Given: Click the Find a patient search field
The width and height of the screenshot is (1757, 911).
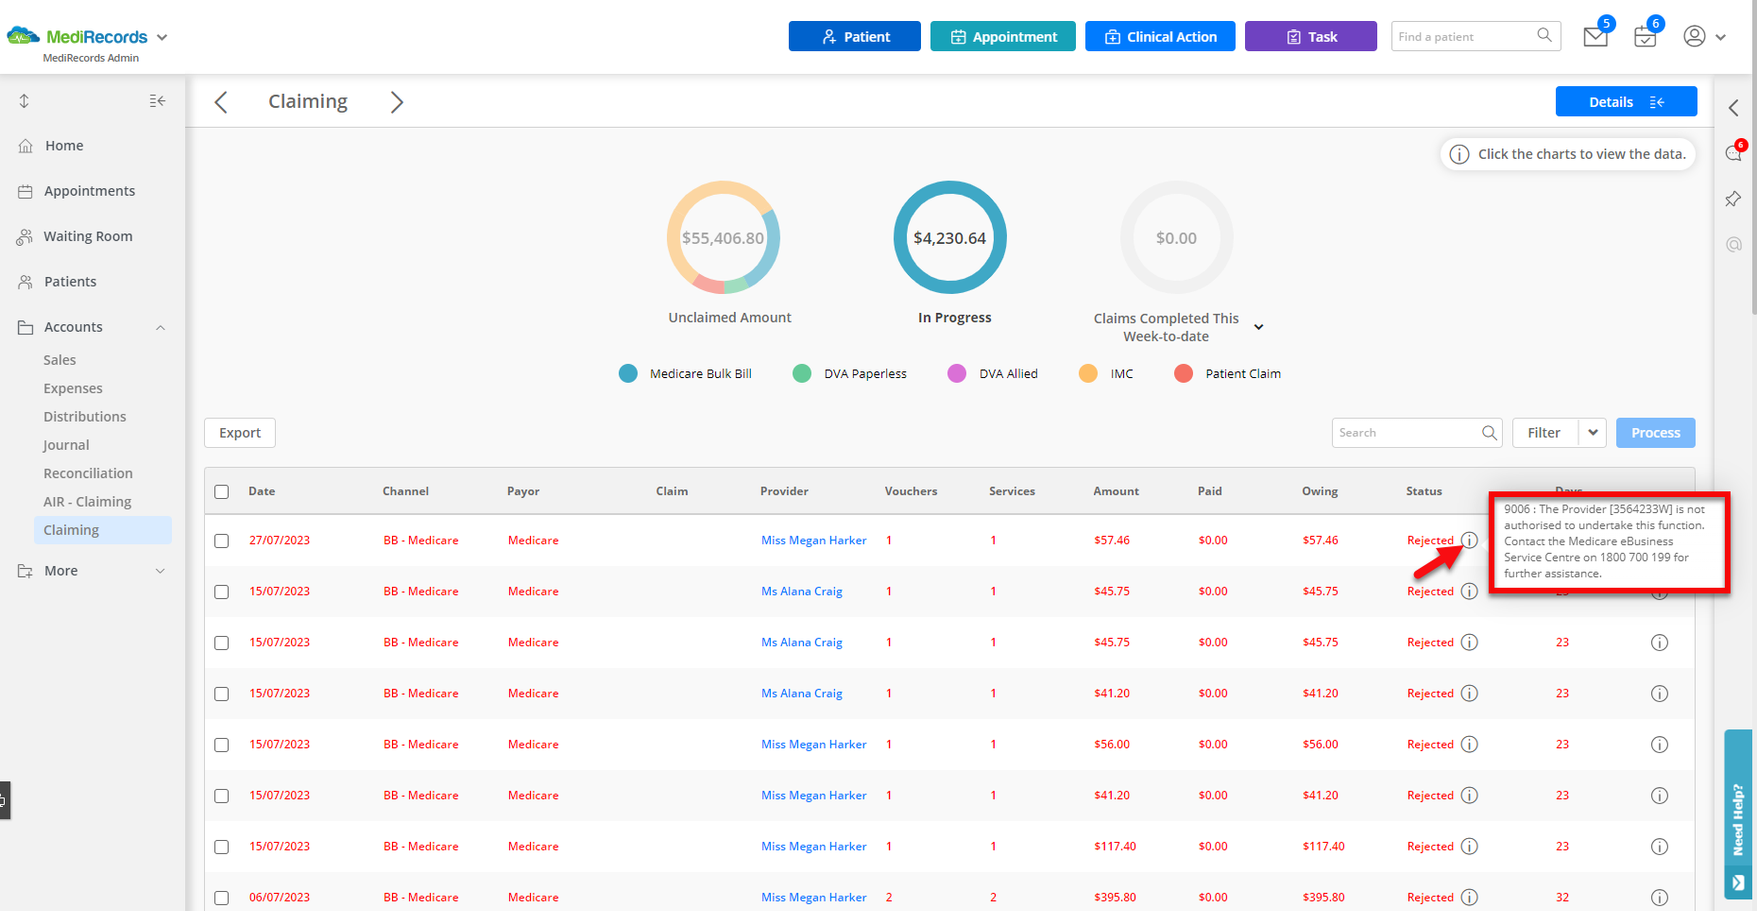Looking at the screenshot, I should (1462, 37).
